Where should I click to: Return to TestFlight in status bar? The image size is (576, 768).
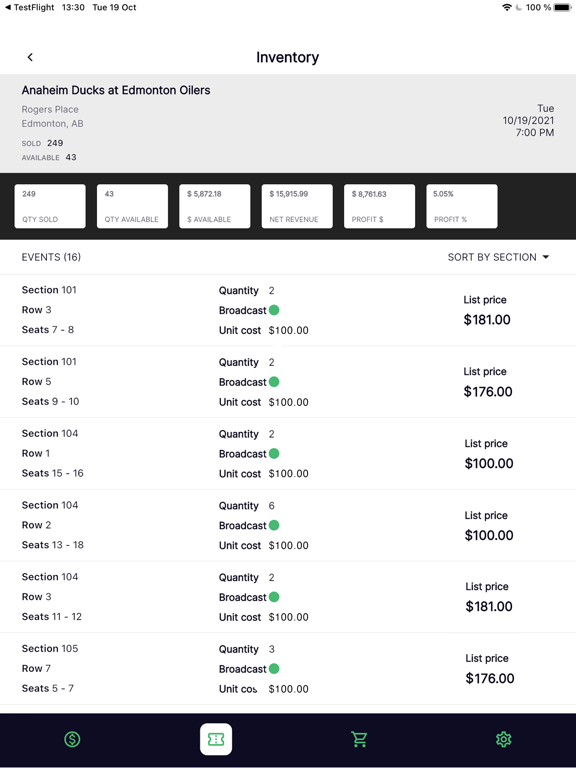point(29,7)
